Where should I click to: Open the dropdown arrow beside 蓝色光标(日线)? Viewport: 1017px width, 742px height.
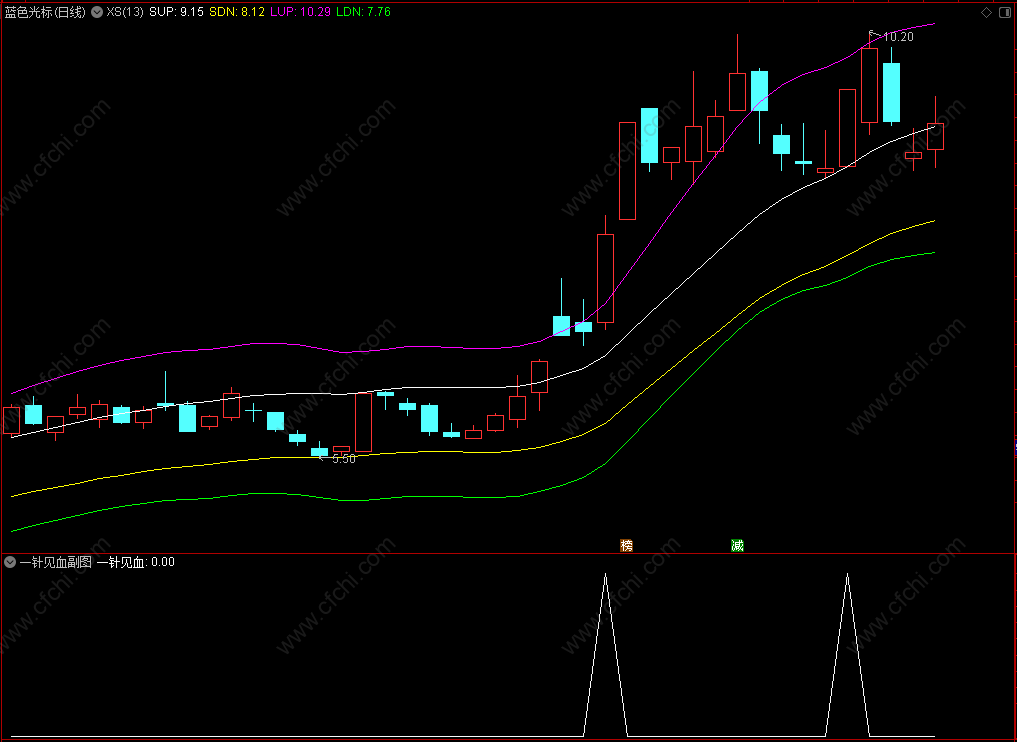pos(97,12)
